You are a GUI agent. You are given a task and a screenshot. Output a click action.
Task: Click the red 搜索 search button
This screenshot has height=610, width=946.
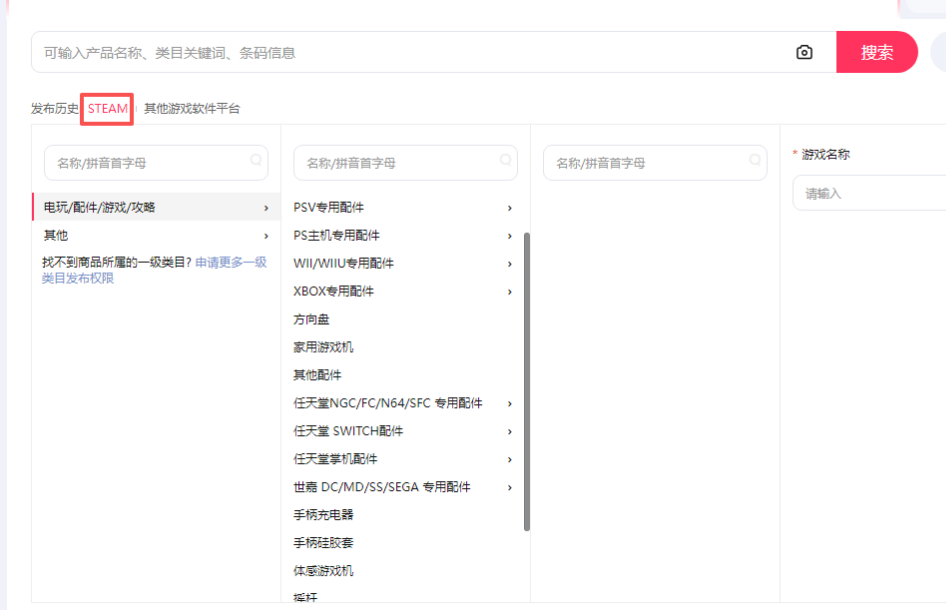(876, 53)
